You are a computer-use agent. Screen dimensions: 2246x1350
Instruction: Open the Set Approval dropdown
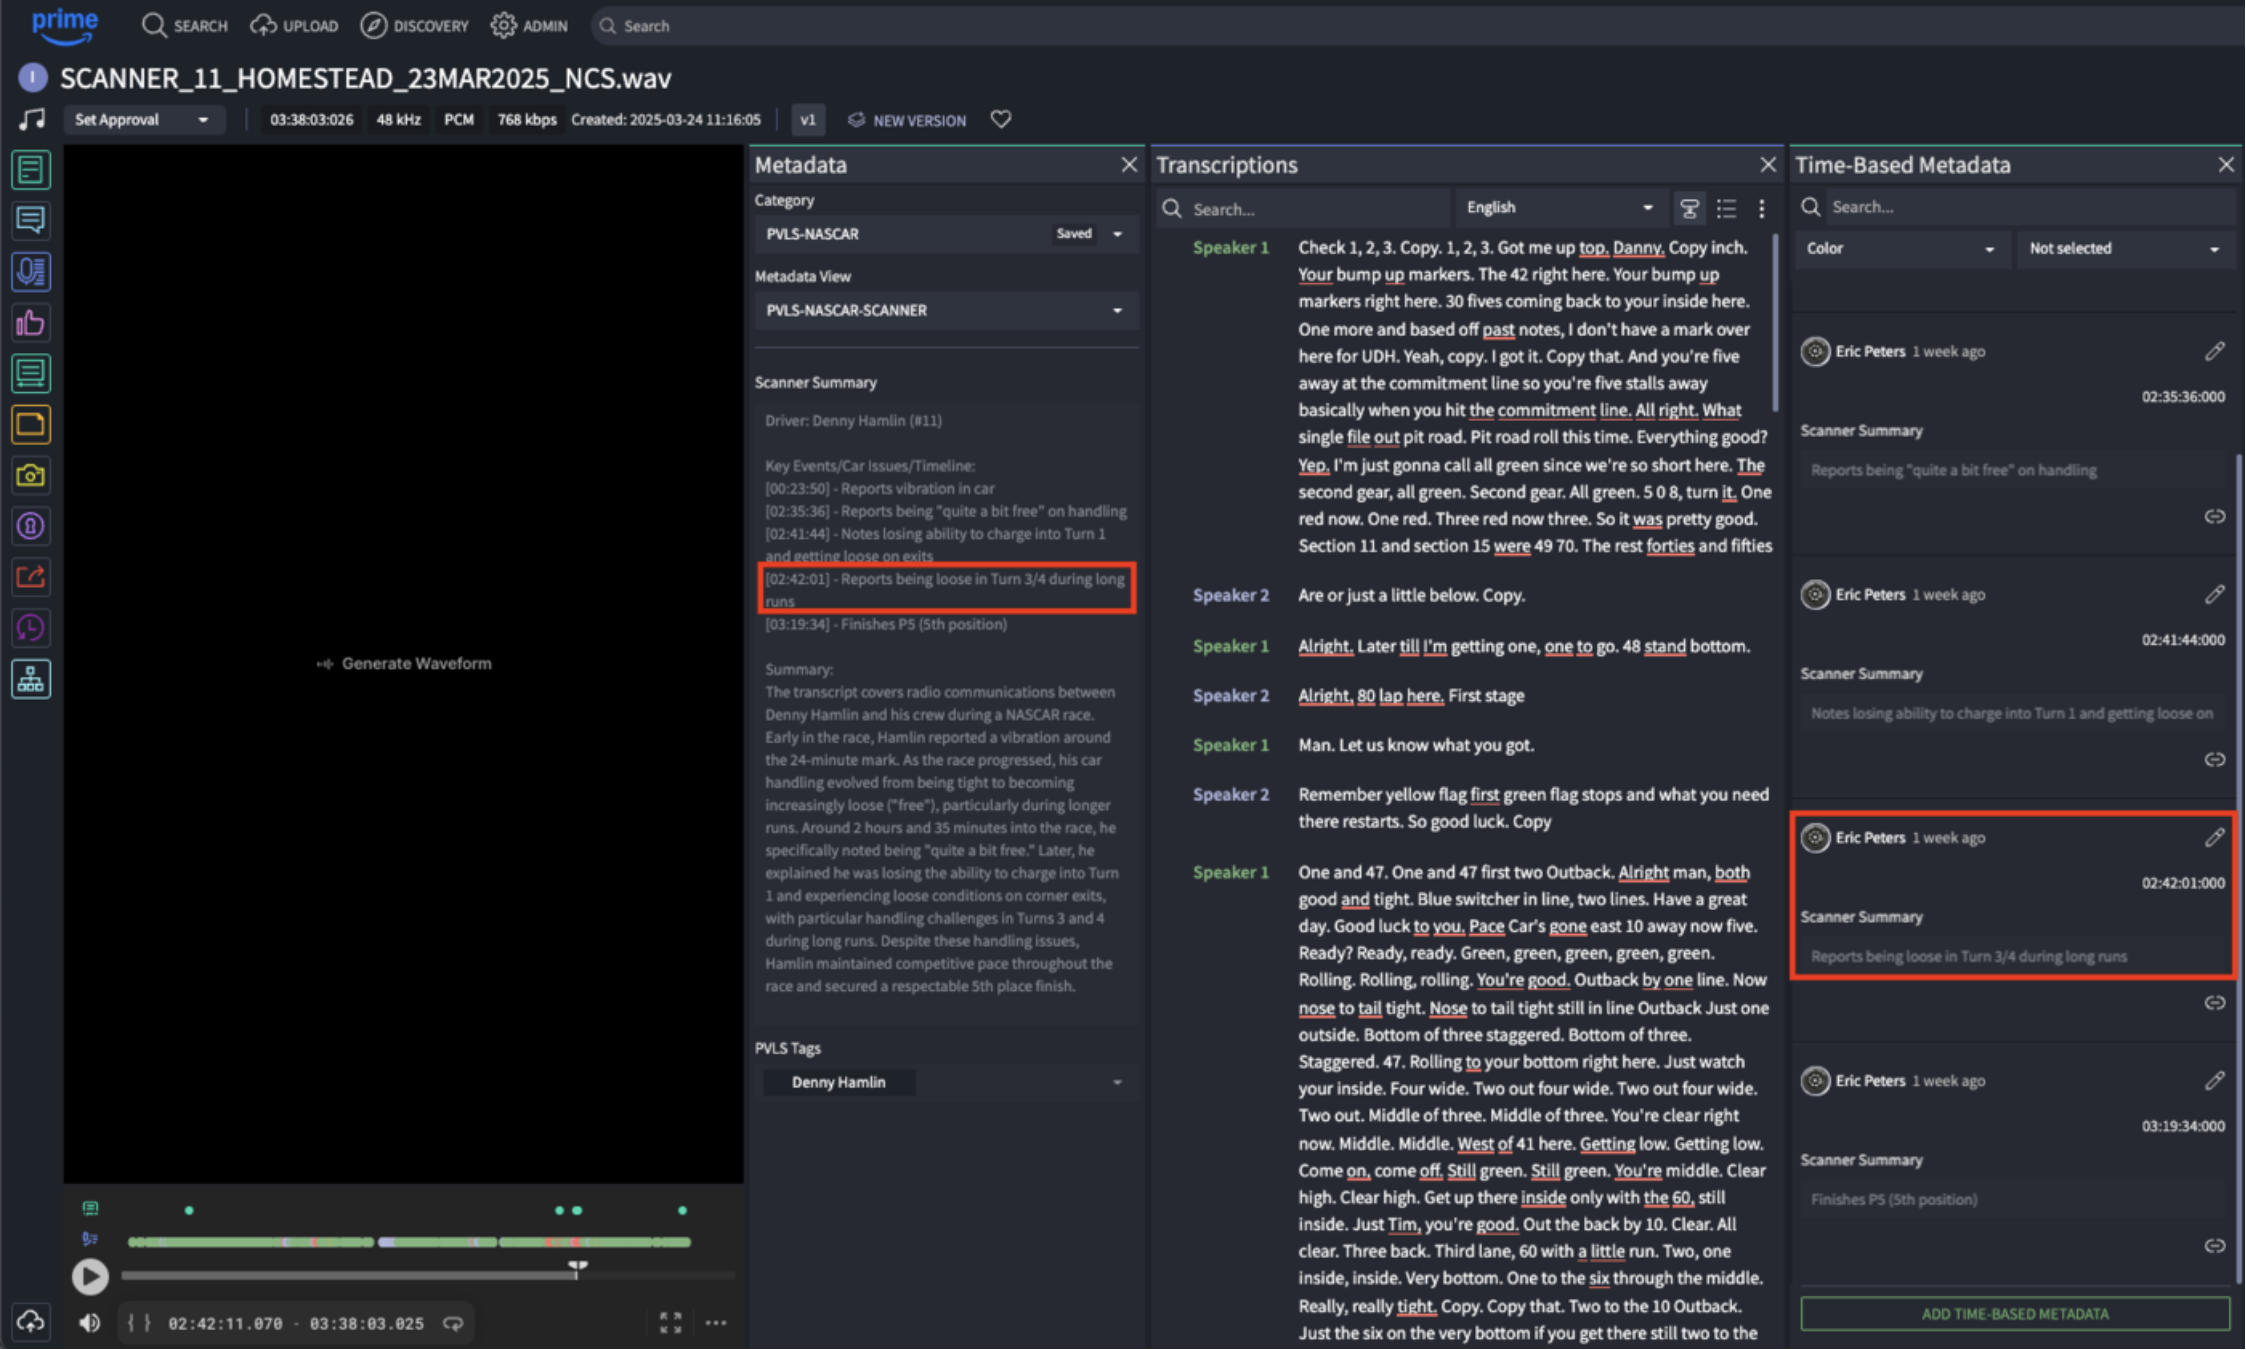pos(141,120)
